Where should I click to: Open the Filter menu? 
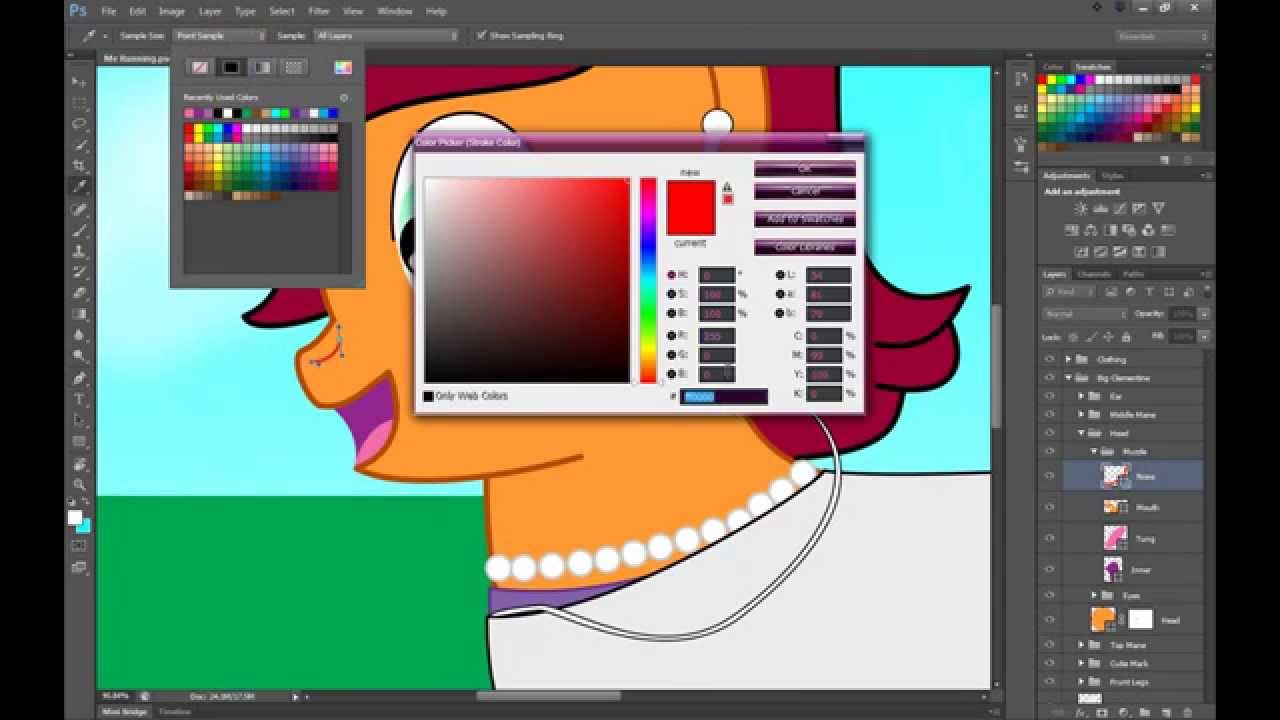click(x=319, y=11)
